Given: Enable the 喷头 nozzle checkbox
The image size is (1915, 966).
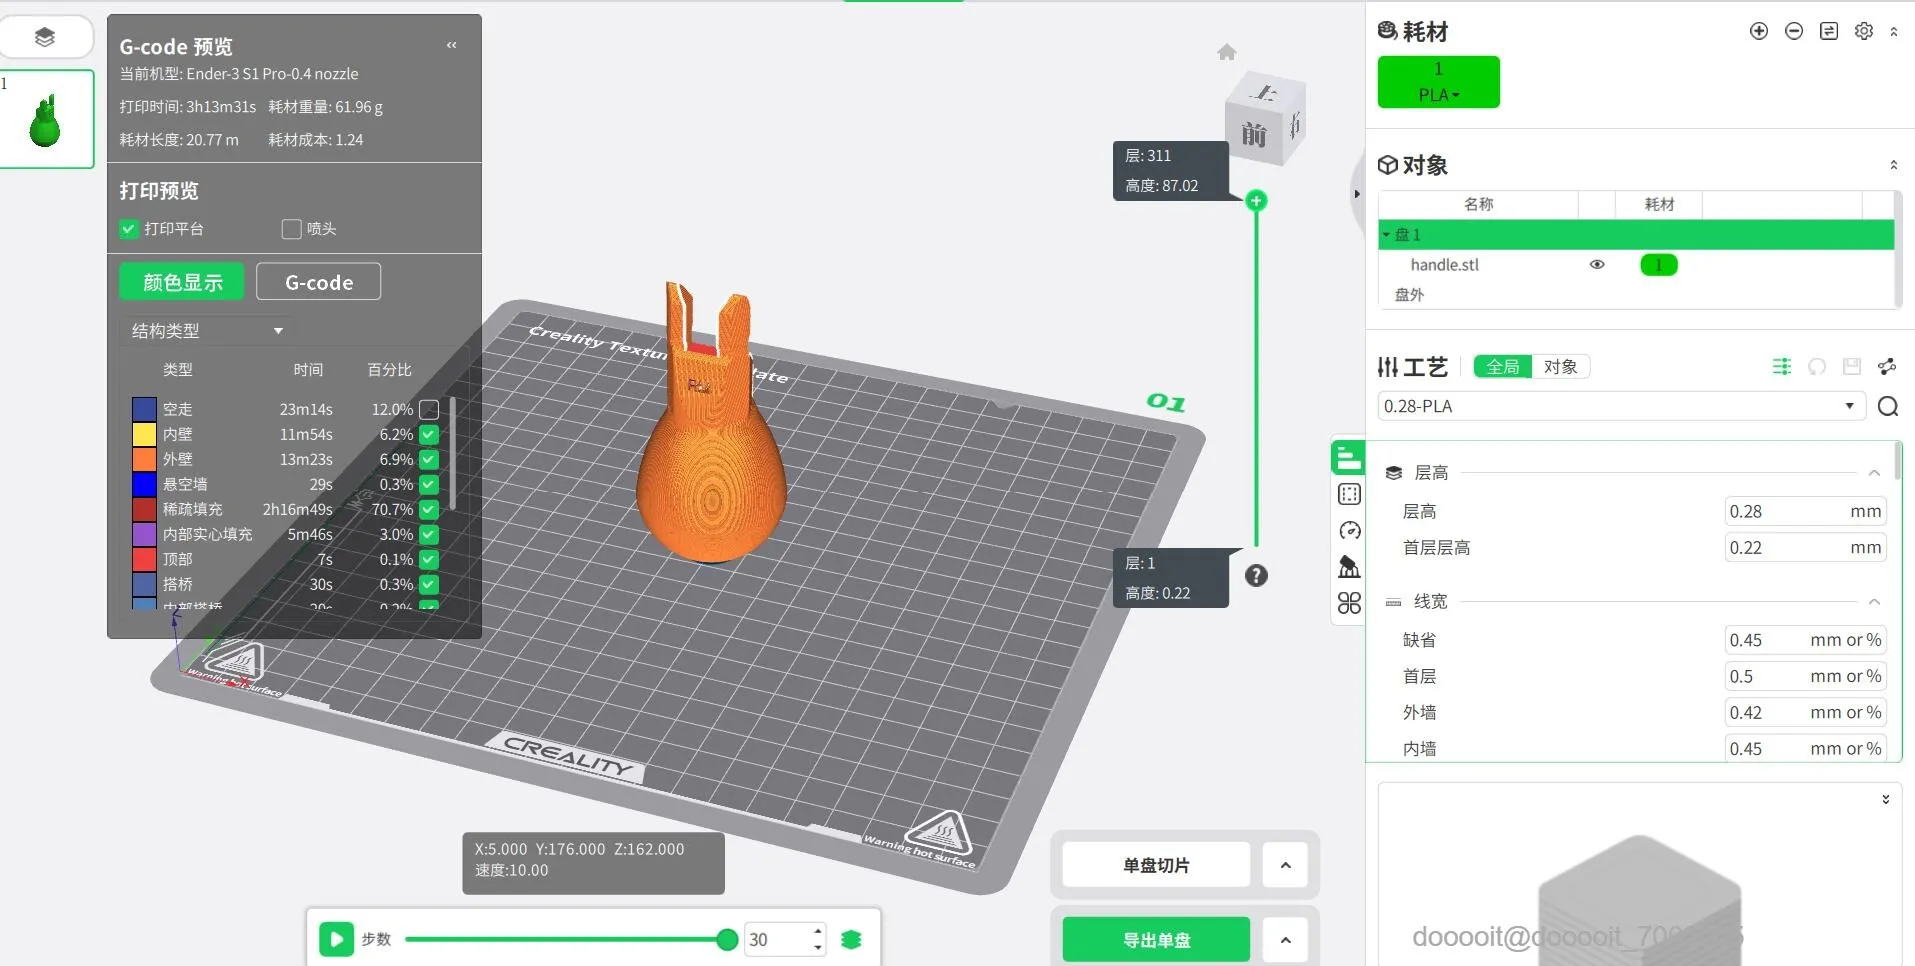Looking at the screenshot, I should point(291,229).
